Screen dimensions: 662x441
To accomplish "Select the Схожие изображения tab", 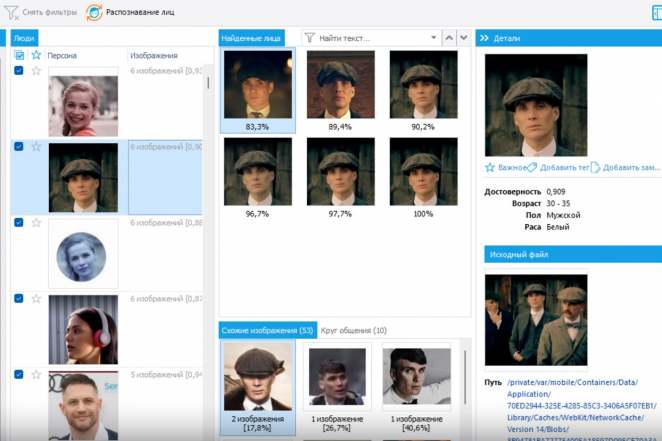I will point(265,330).
